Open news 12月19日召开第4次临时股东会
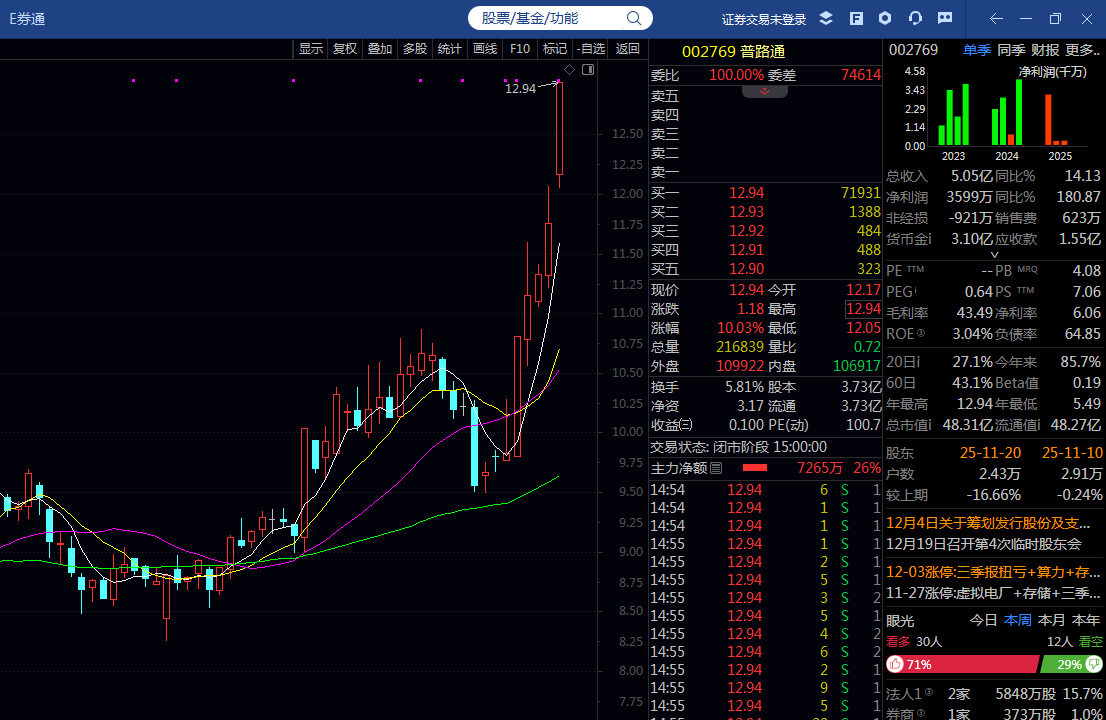This screenshot has height=720, width=1106. click(984, 544)
